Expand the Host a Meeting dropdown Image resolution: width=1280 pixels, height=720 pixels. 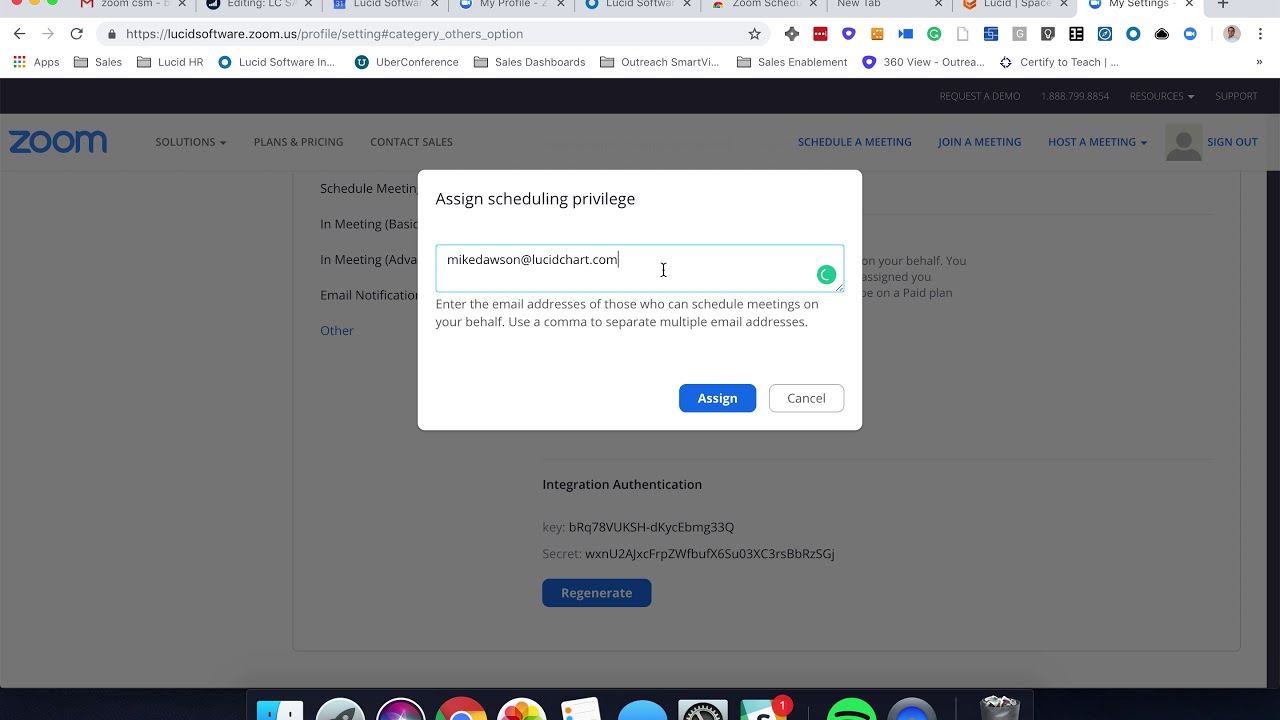coord(1097,142)
